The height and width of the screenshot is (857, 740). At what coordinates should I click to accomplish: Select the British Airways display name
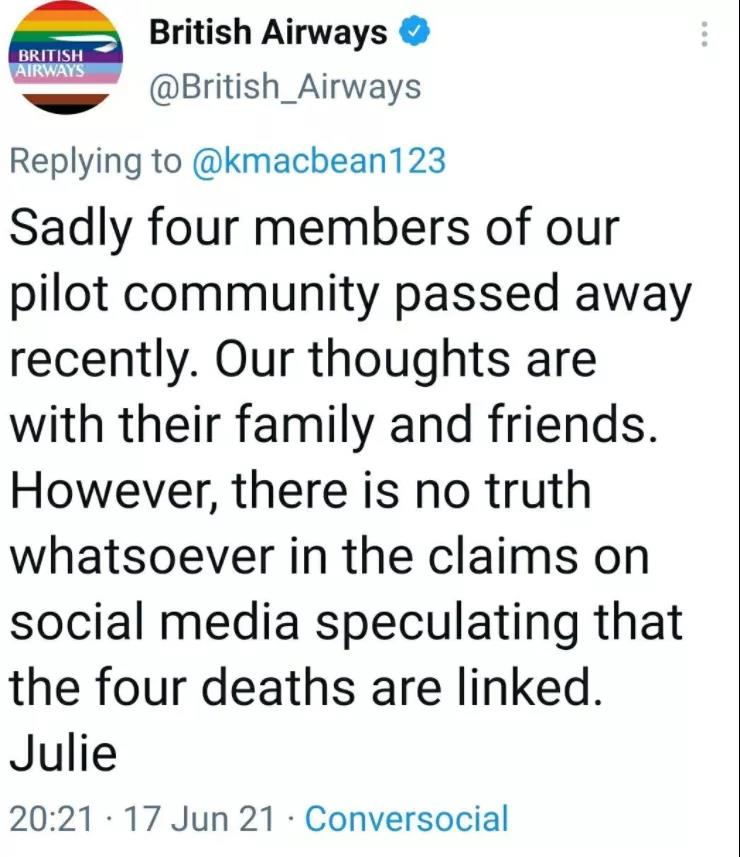point(268,32)
